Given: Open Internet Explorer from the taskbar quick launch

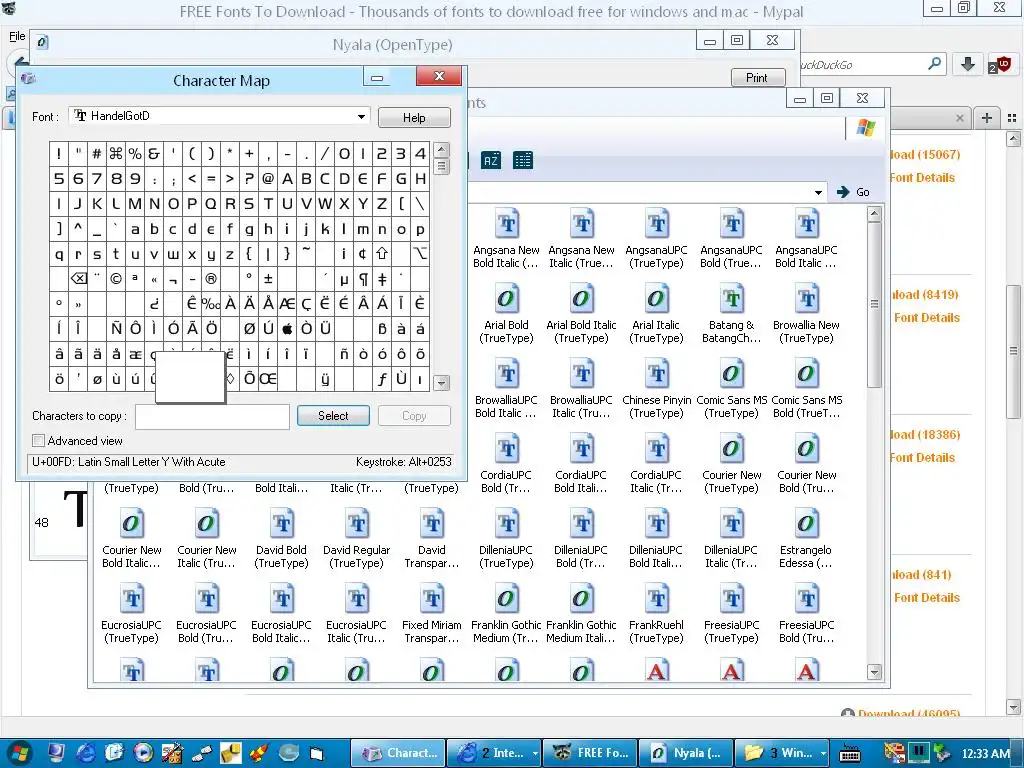Looking at the screenshot, I should tap(86, 753).
